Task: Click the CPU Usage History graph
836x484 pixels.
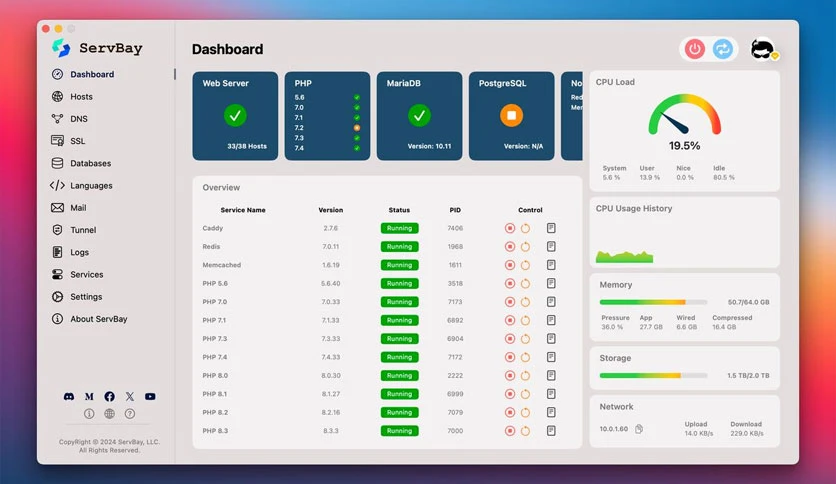Action: point(624,256)
